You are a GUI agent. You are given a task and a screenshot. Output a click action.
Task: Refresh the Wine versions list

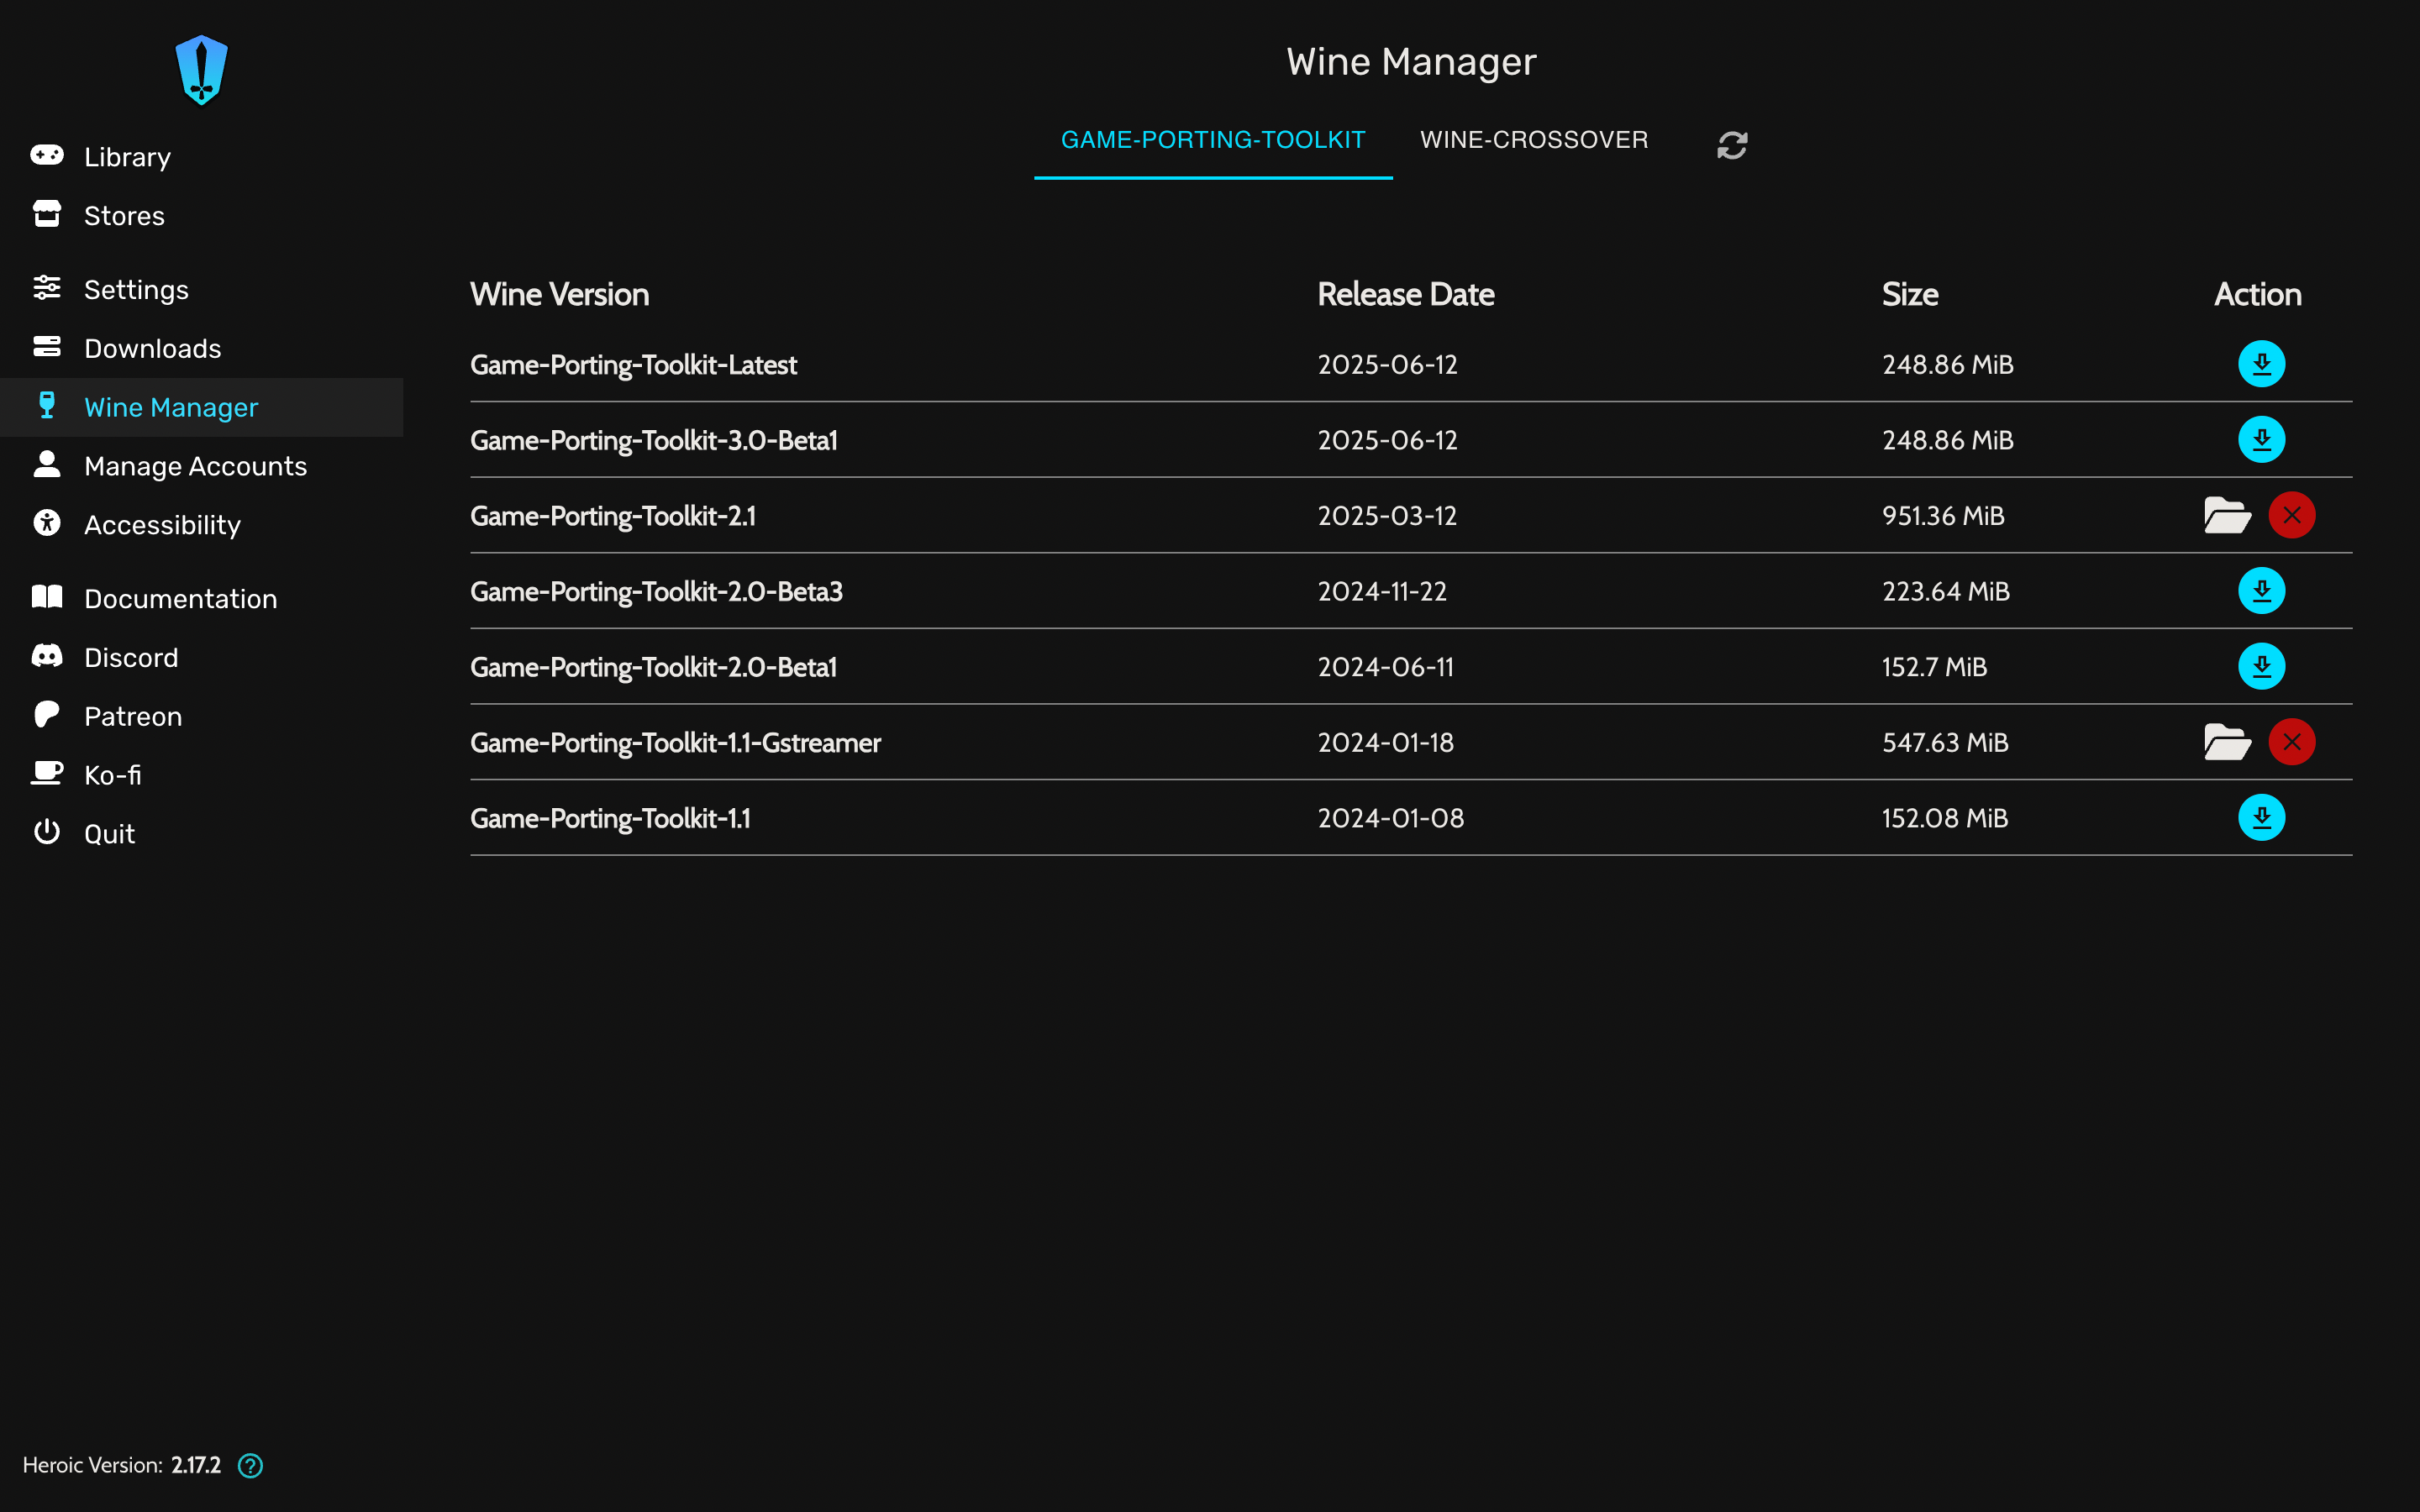[x=1731, y=144]
